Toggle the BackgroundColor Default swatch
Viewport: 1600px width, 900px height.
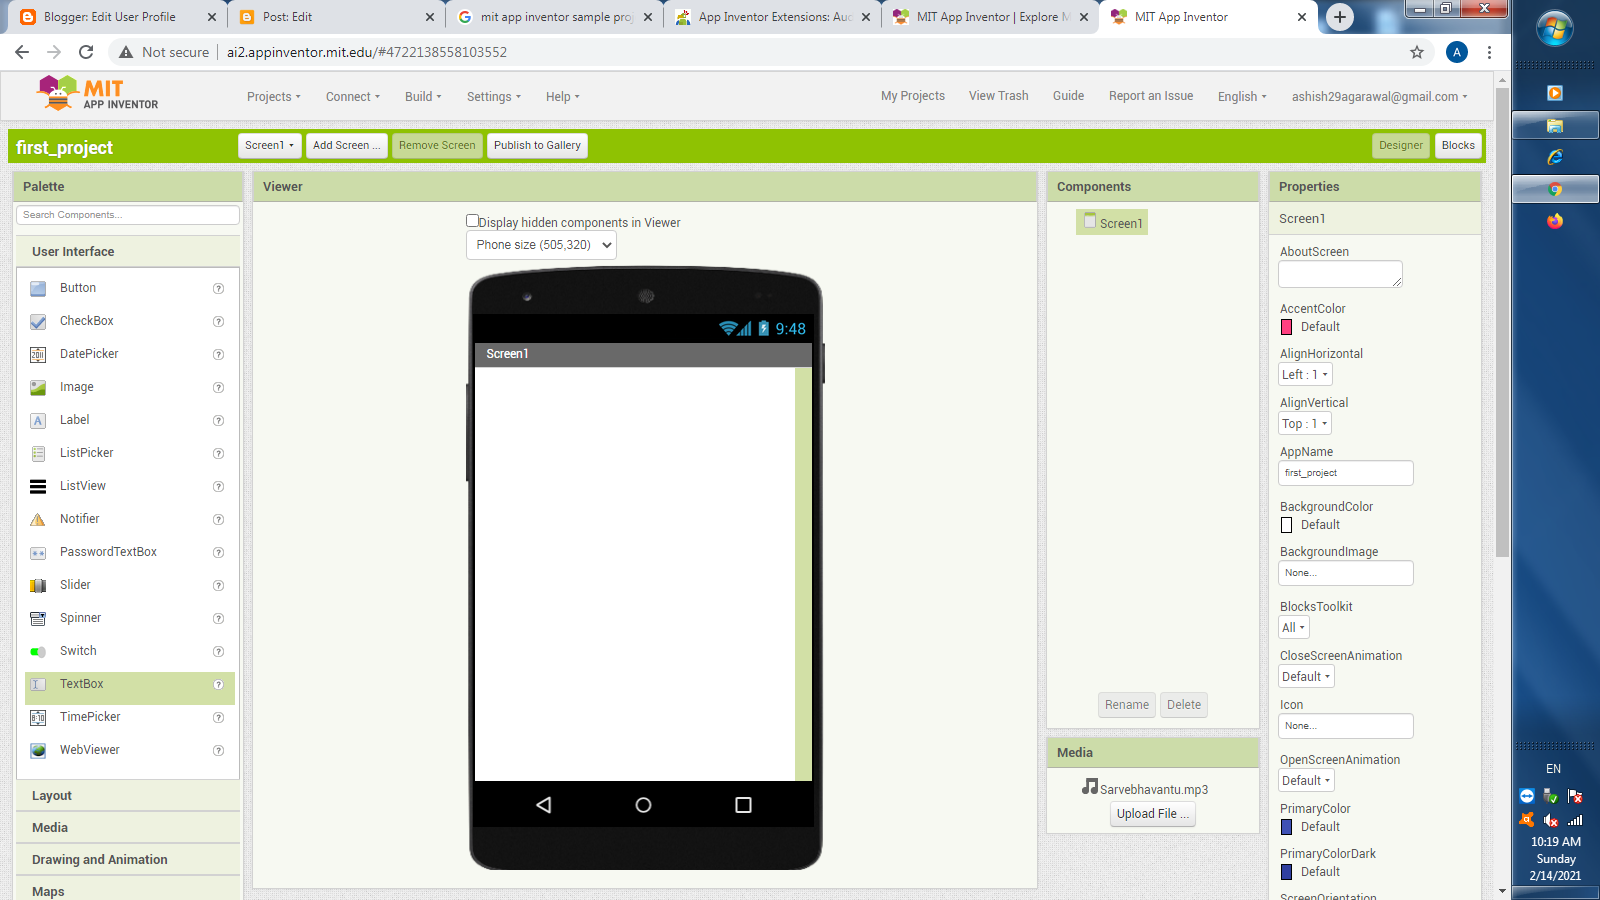(x=1287, y=525)
